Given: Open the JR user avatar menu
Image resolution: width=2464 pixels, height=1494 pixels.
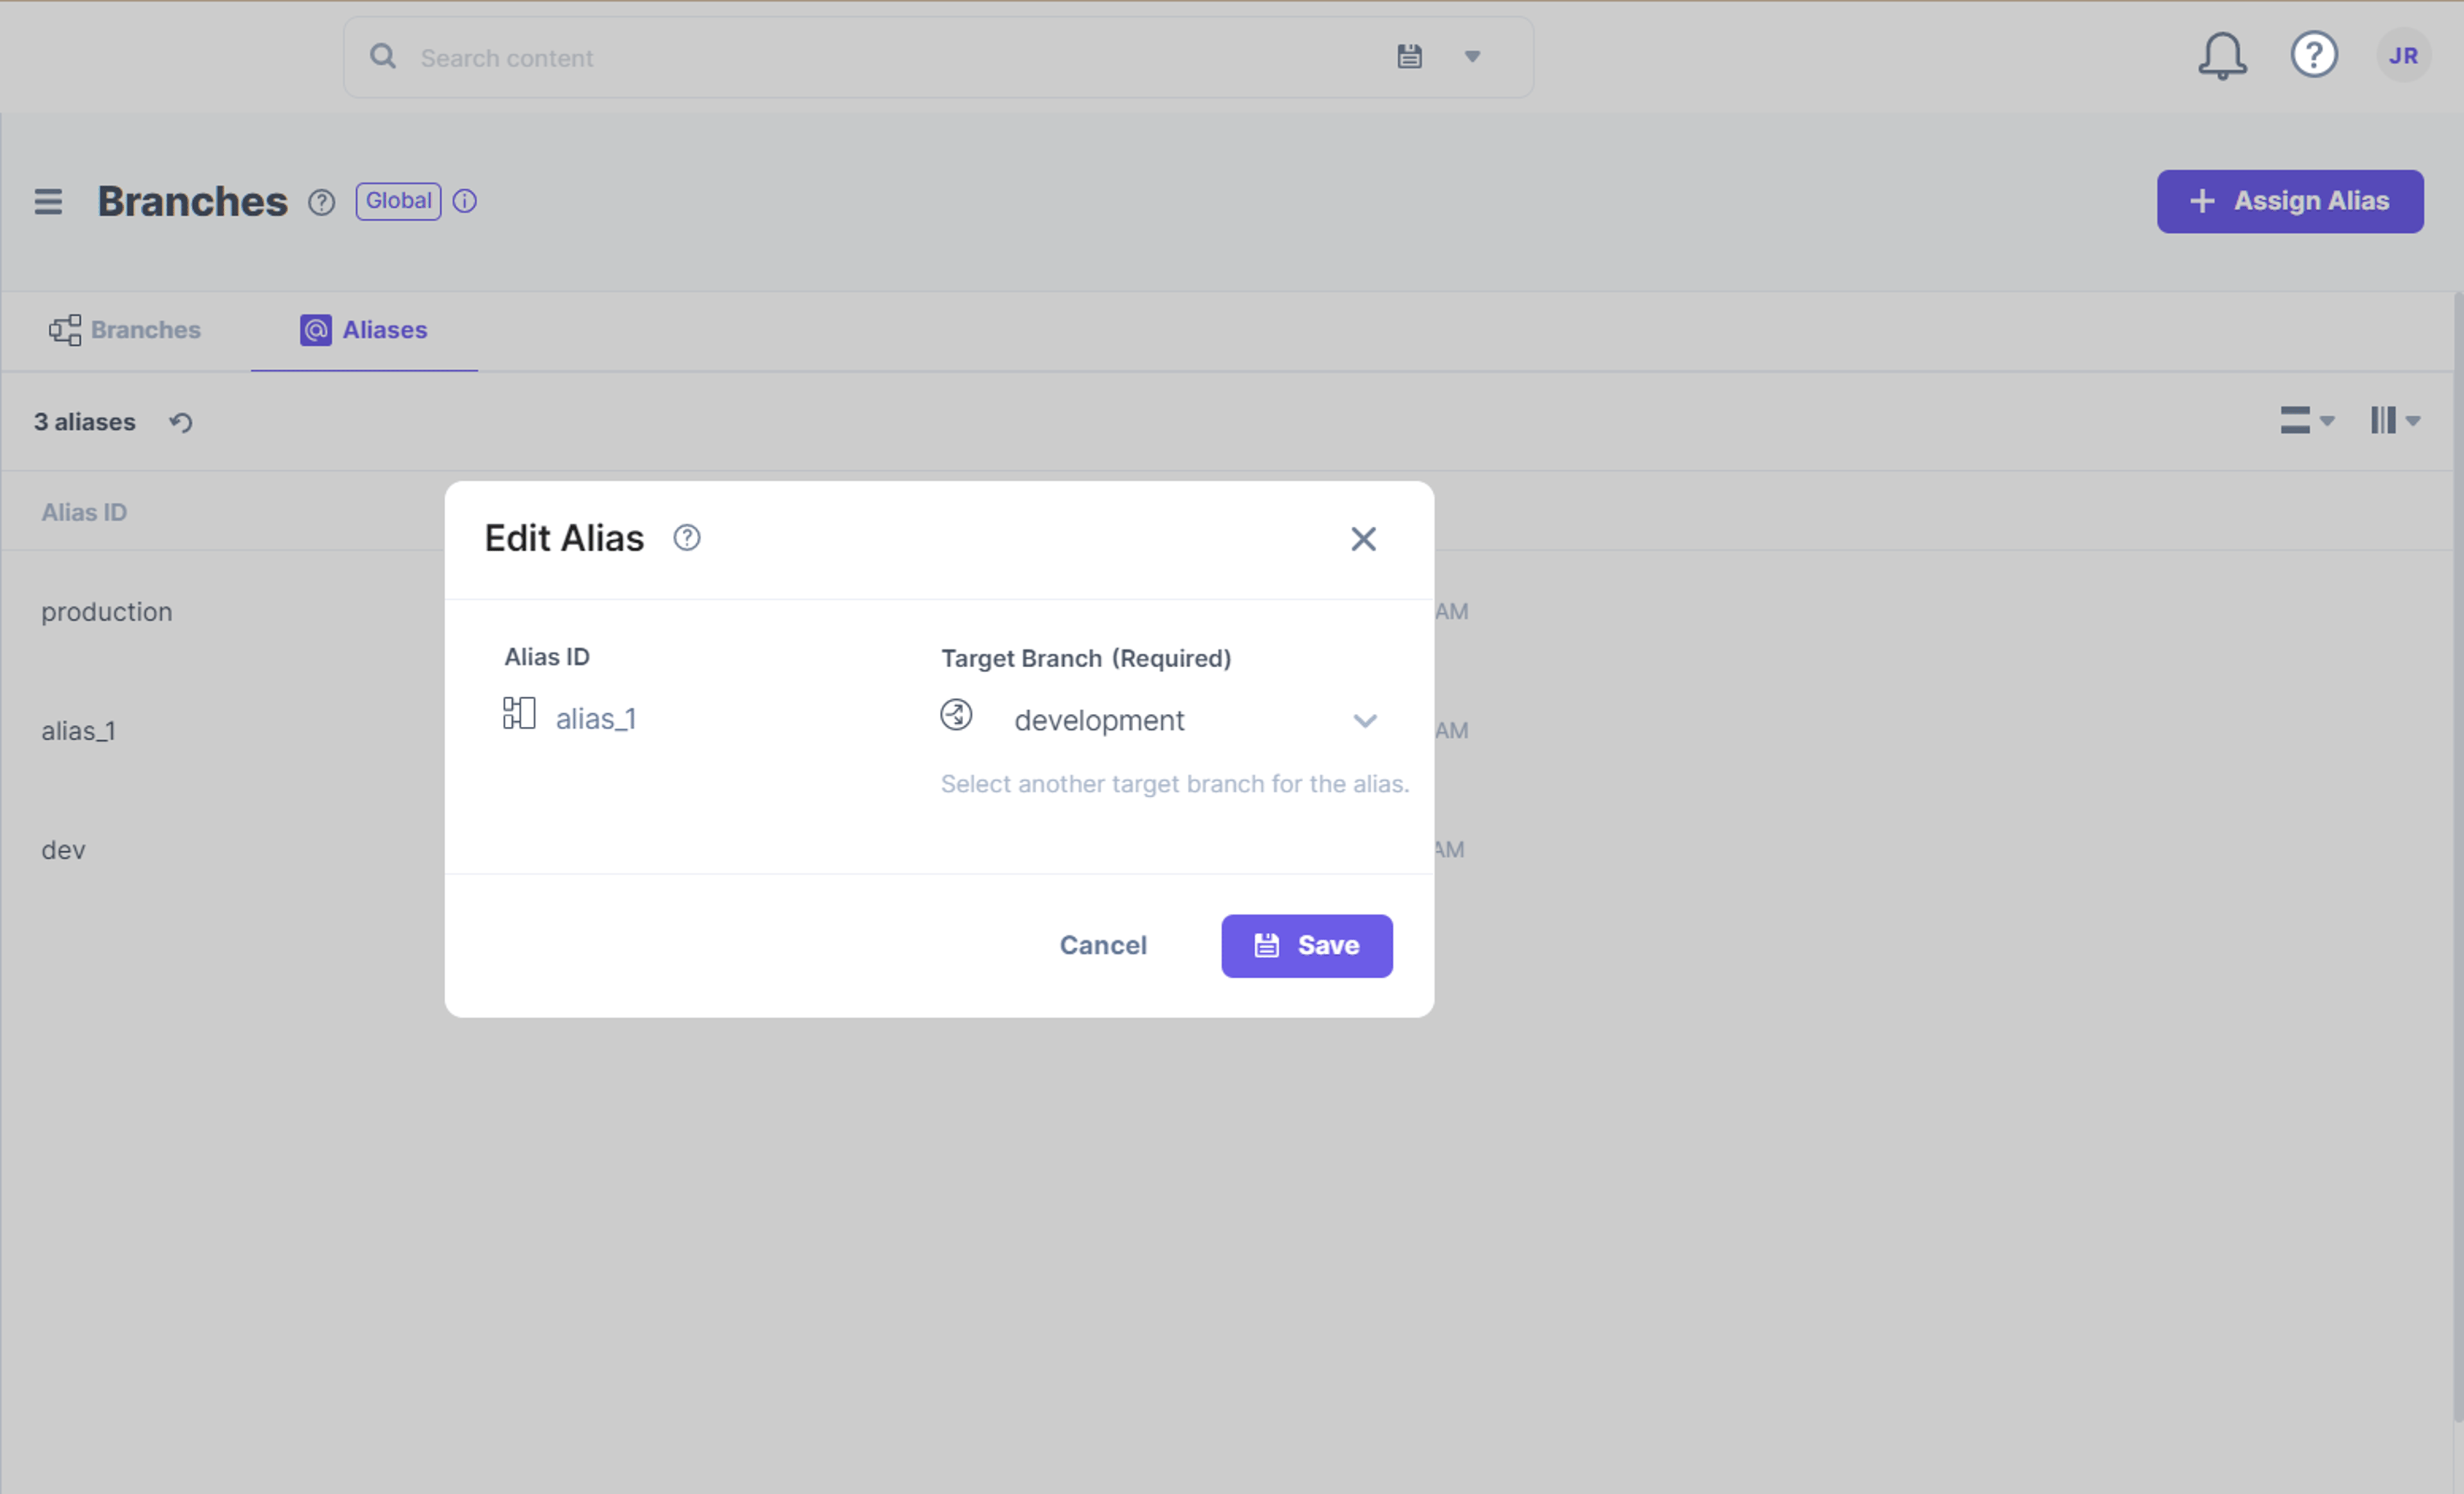Looking at the screenshot, I should [2403, 56].
